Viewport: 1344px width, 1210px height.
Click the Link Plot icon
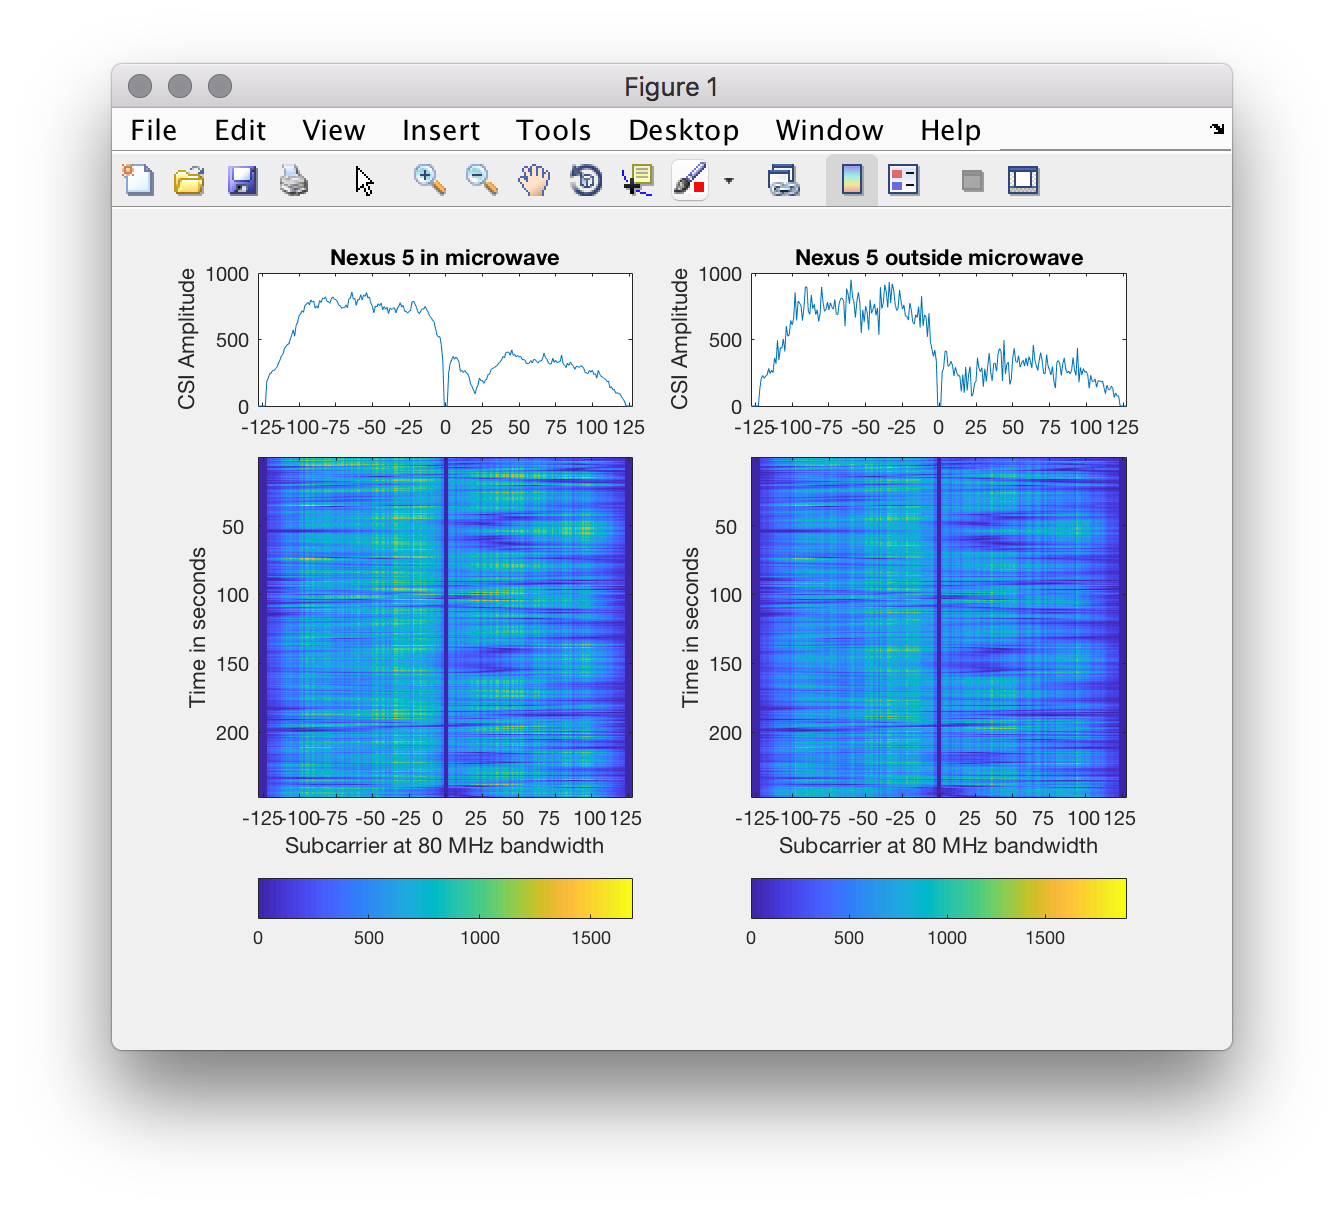click(783, 180)
